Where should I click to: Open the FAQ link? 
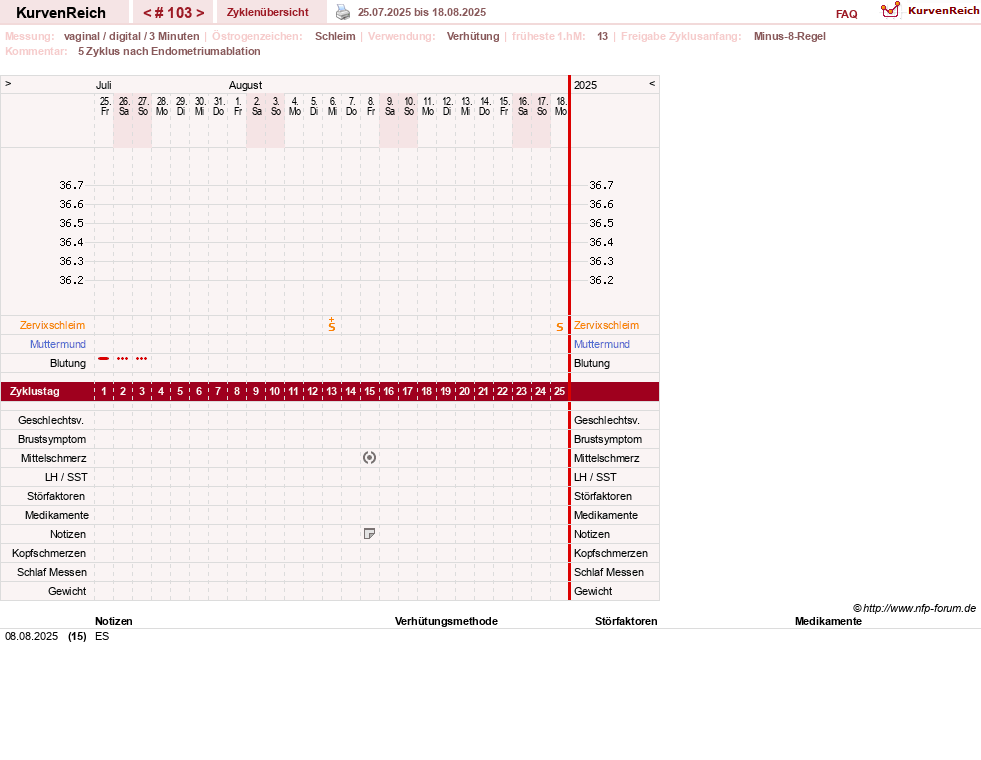[846, 14]
